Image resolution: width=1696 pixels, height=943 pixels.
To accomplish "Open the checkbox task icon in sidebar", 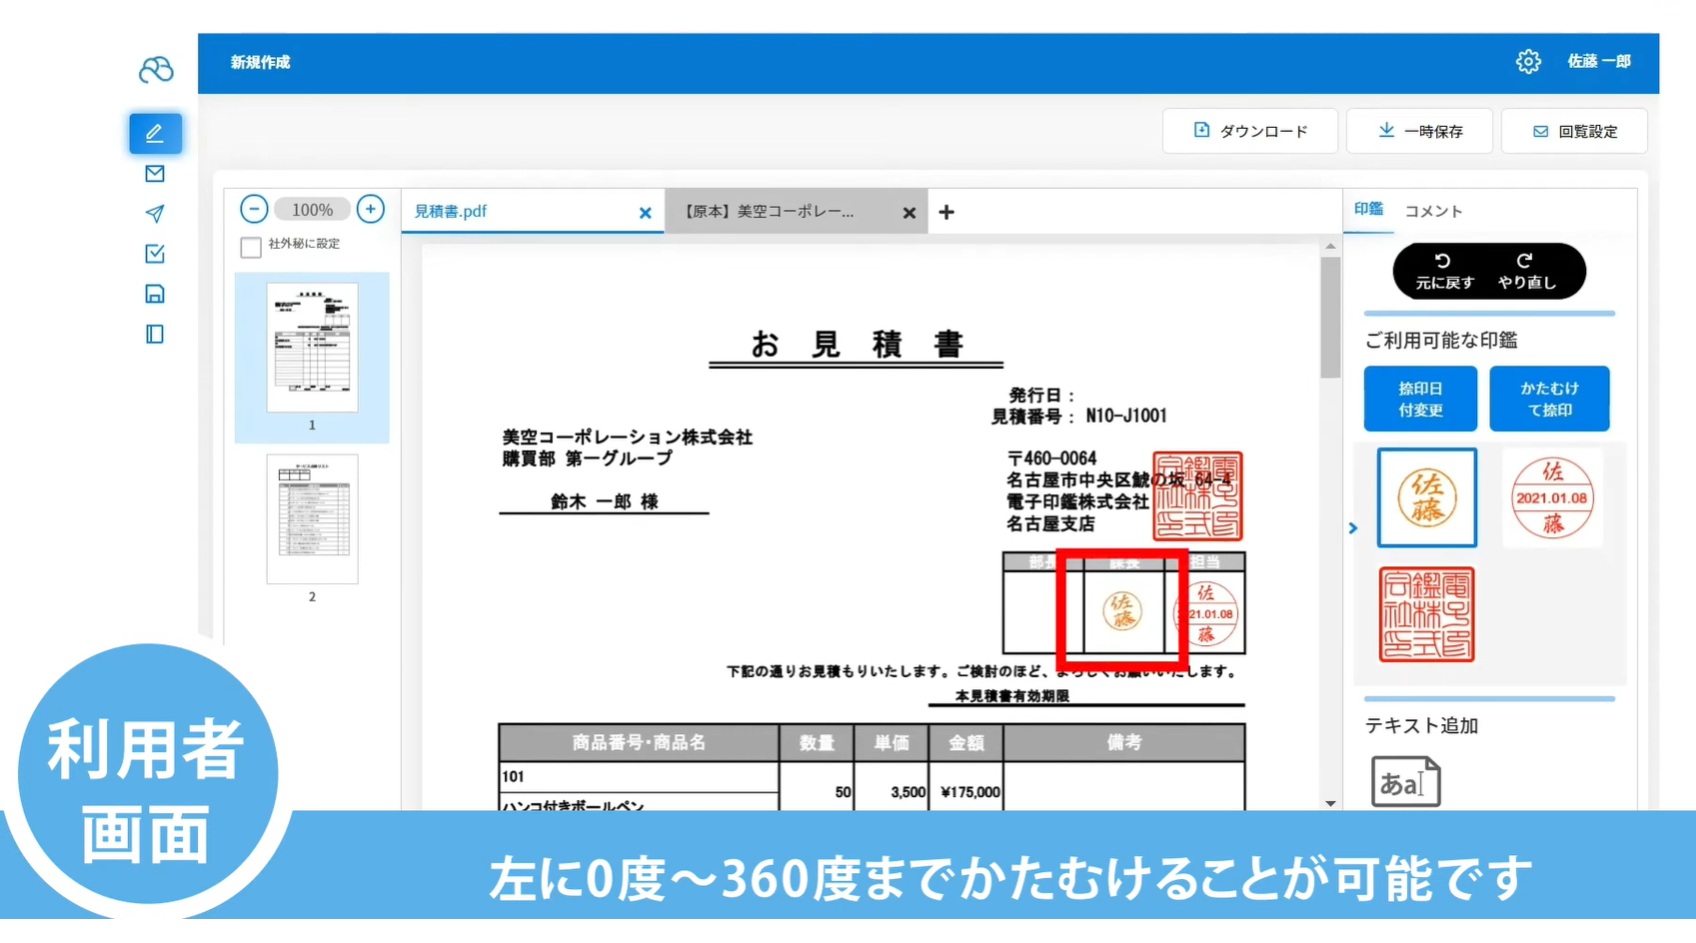I will point(155,254).
